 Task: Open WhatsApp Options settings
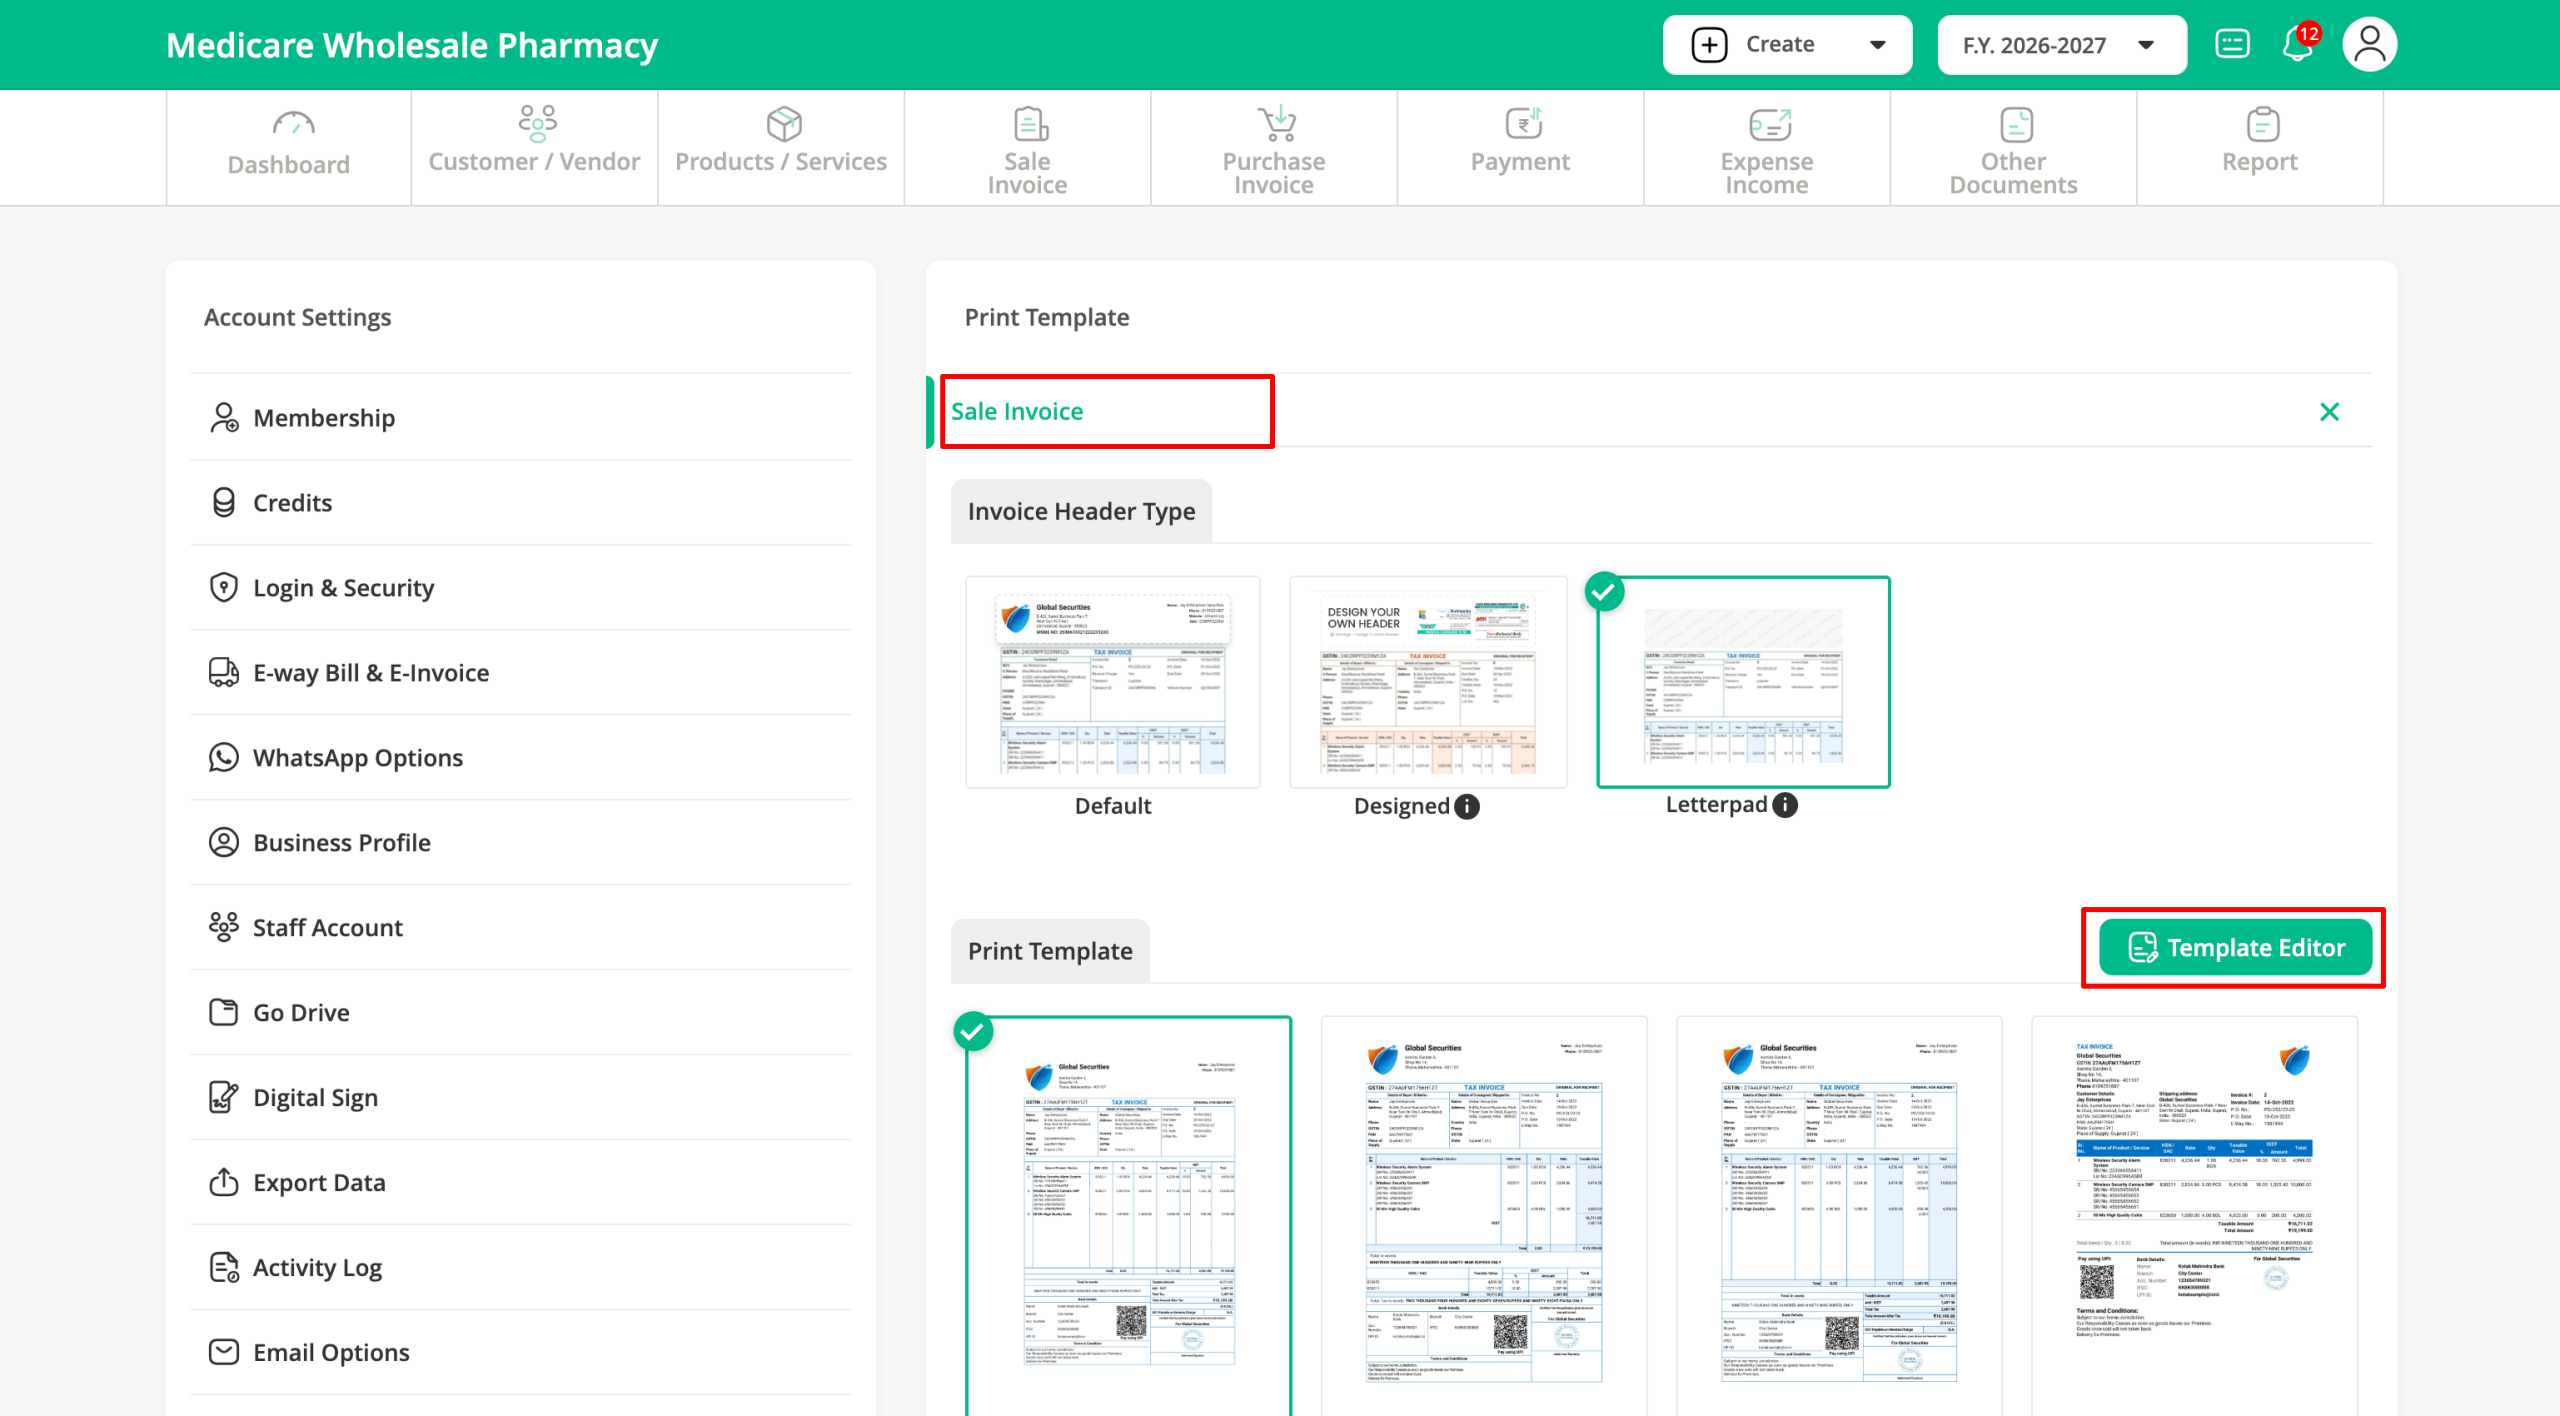357,758
